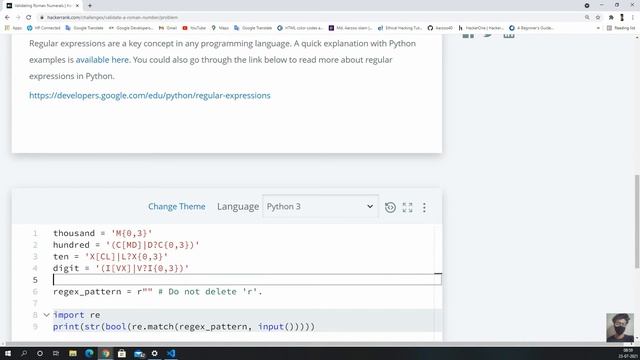Click the page's vertical scrollbar thumb
This screenshot has height=360, width=640.
(637, 221)
